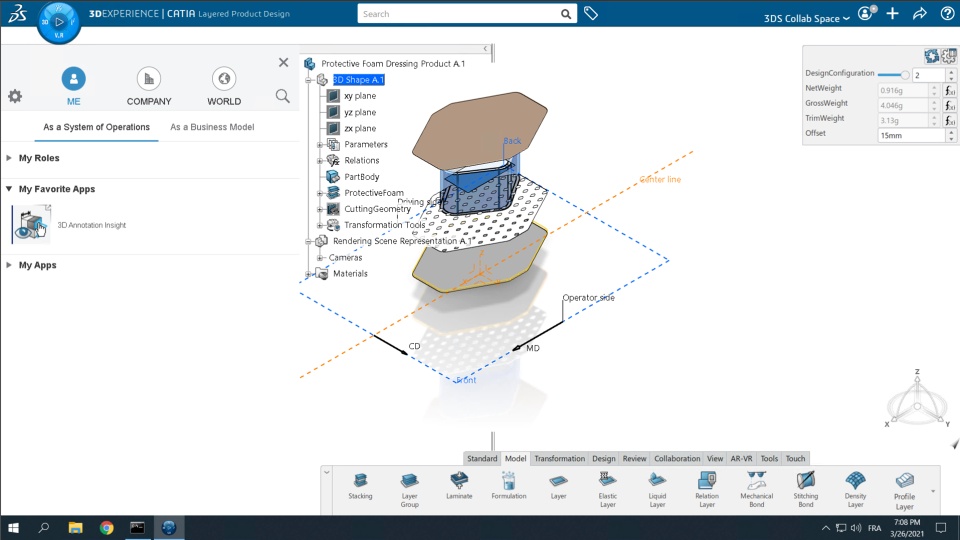
Task: Expand the My Apps section
Action: click(9, 265)
